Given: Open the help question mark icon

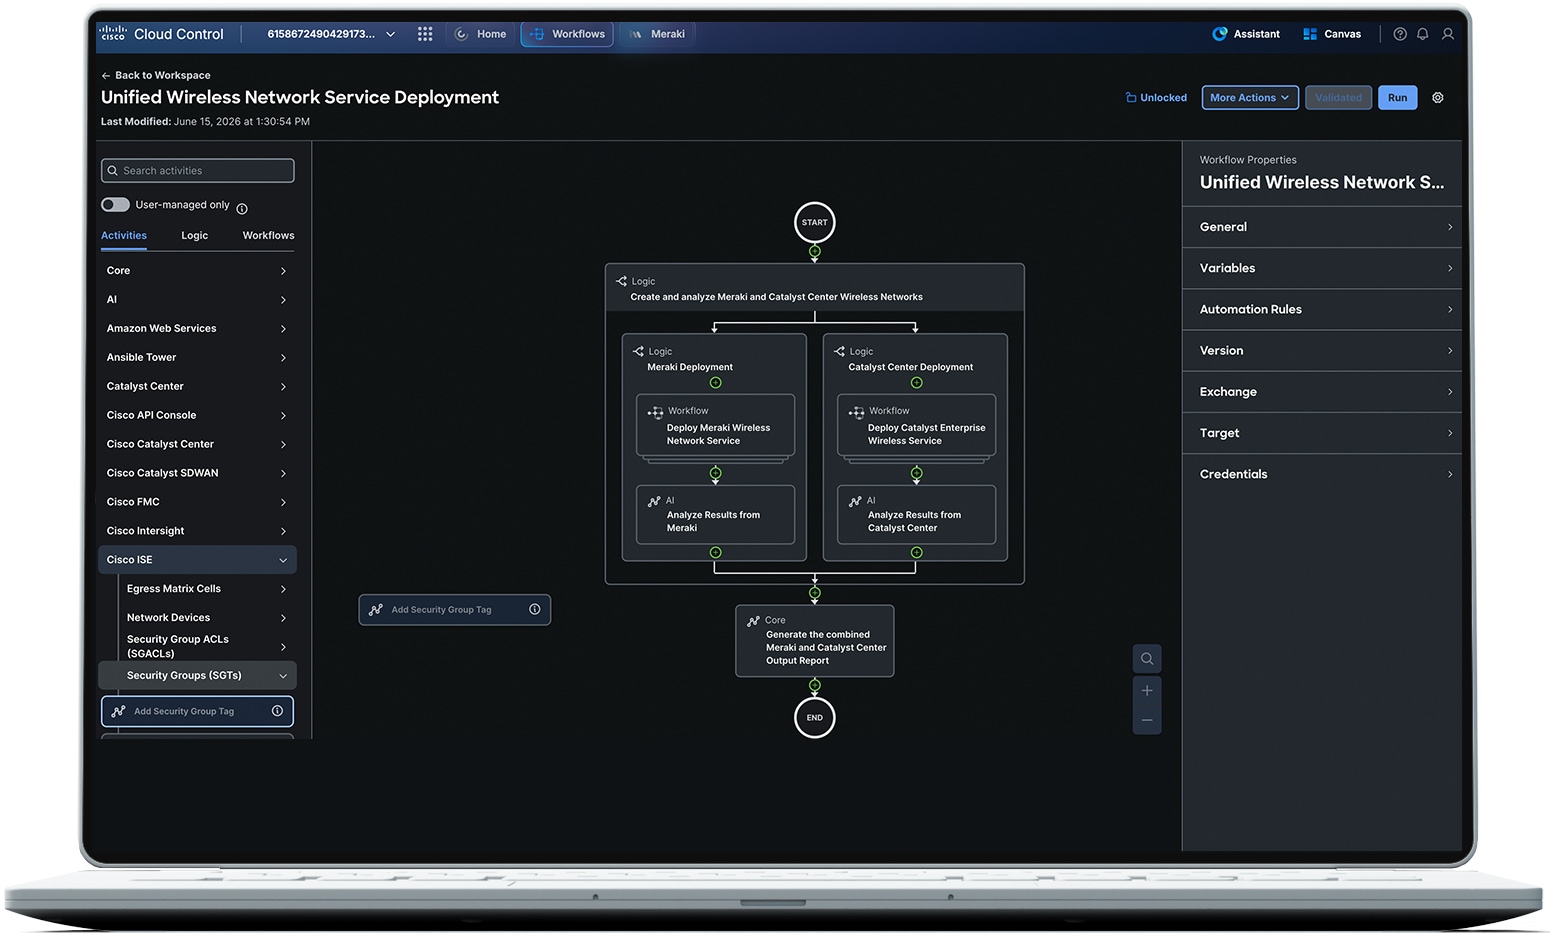Looking at the screenshot, I should coord(1400,34).
